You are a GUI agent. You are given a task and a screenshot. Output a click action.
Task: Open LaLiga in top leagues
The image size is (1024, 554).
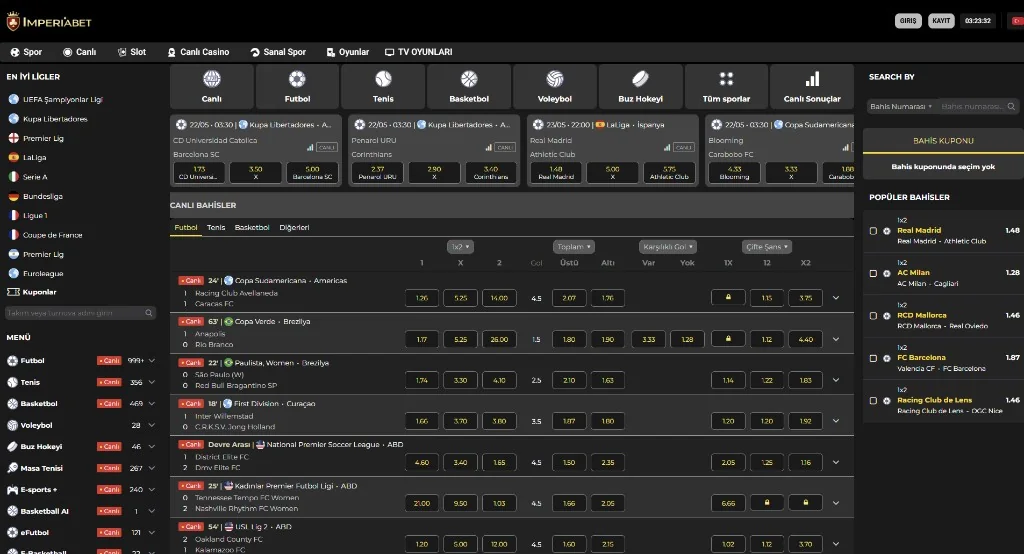click(x=27, y=157)
